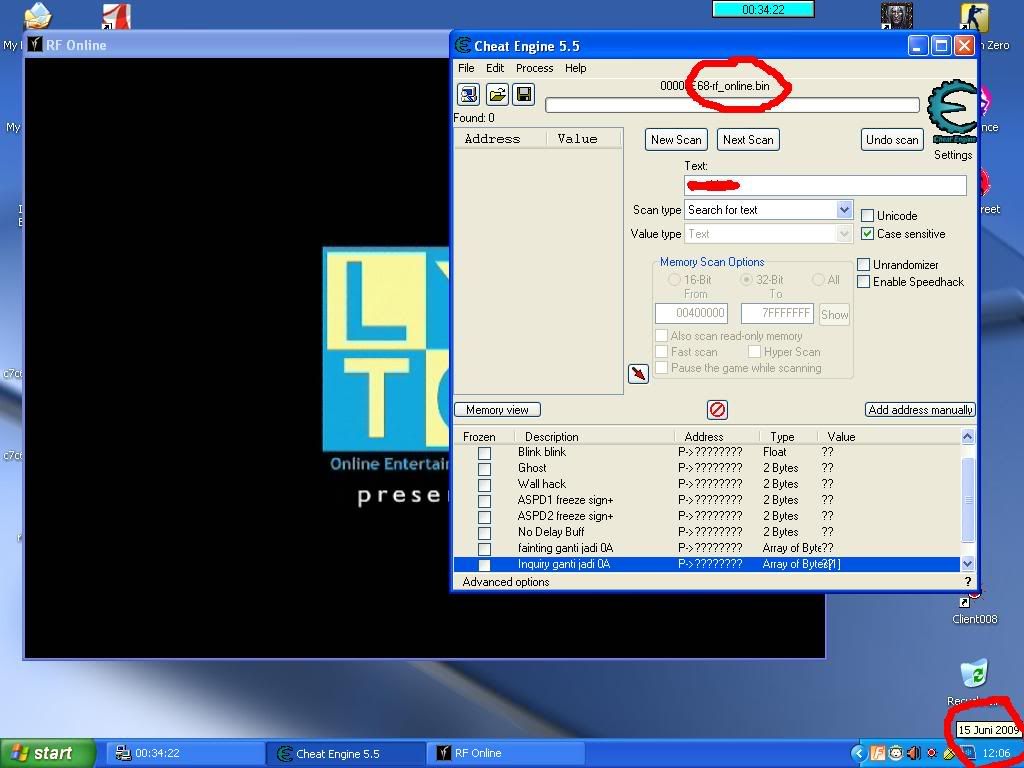Click the red circle clear list icon
The height and width of the screenshot is (768, 1024).
point(717,409)
